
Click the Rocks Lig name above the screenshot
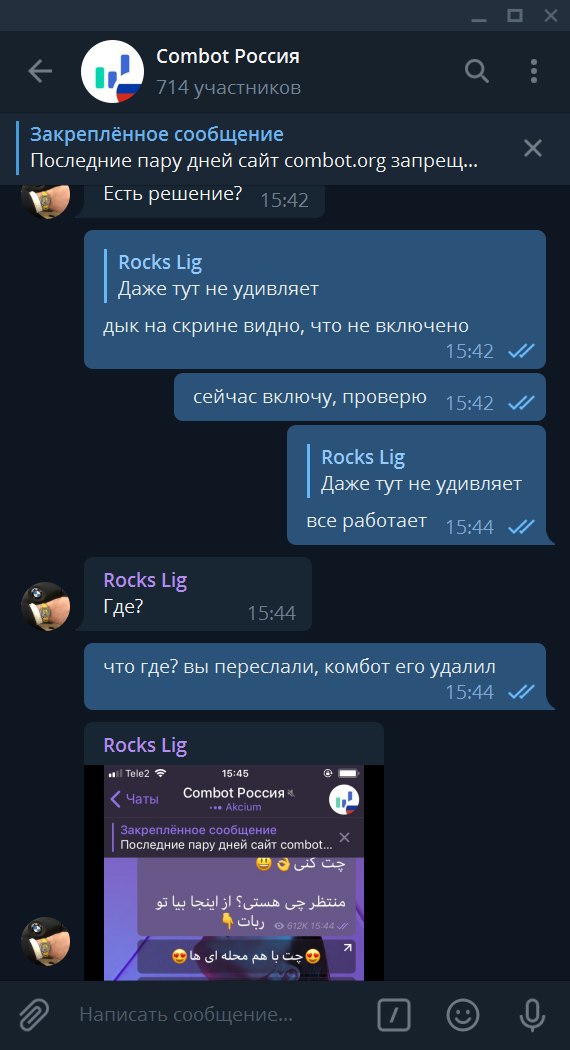(x=145, y=745)
